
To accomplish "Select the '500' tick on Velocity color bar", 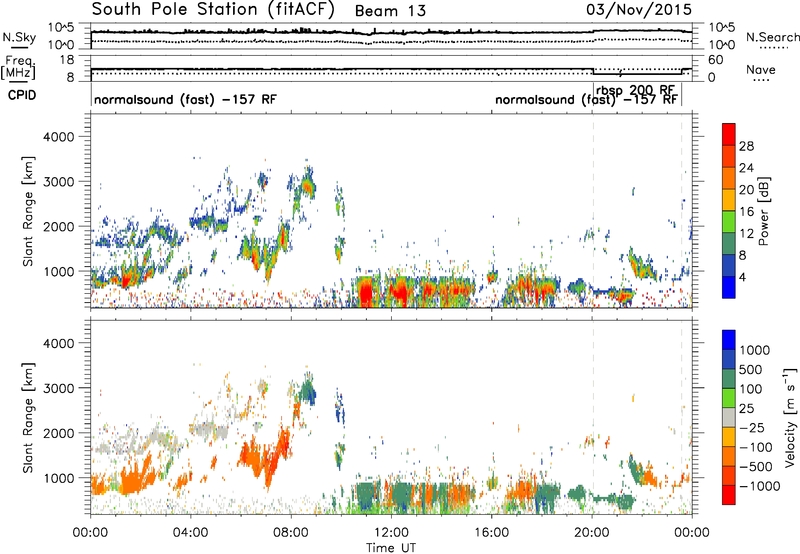I will coord(751,370).
